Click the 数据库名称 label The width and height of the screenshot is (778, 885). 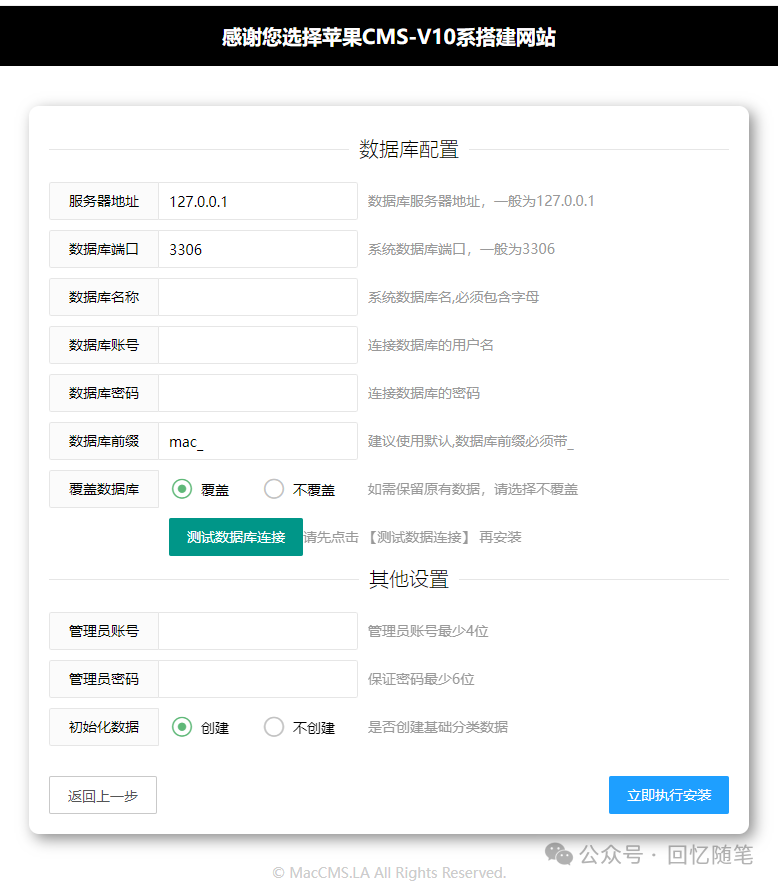tap(104, 297)
